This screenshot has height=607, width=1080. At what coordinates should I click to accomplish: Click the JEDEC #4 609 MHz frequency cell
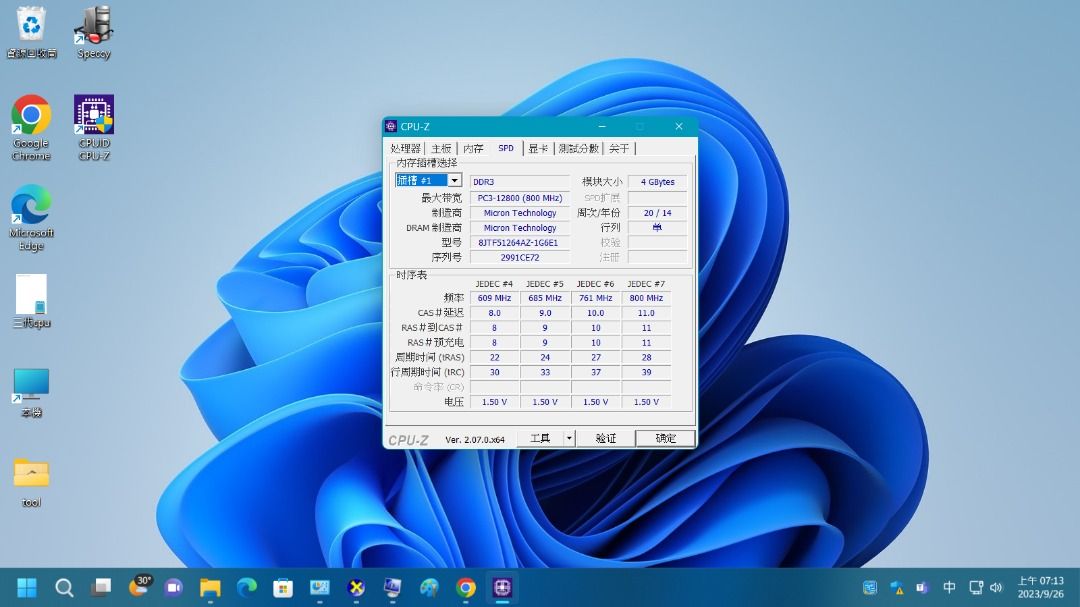[x=494, y=298]
